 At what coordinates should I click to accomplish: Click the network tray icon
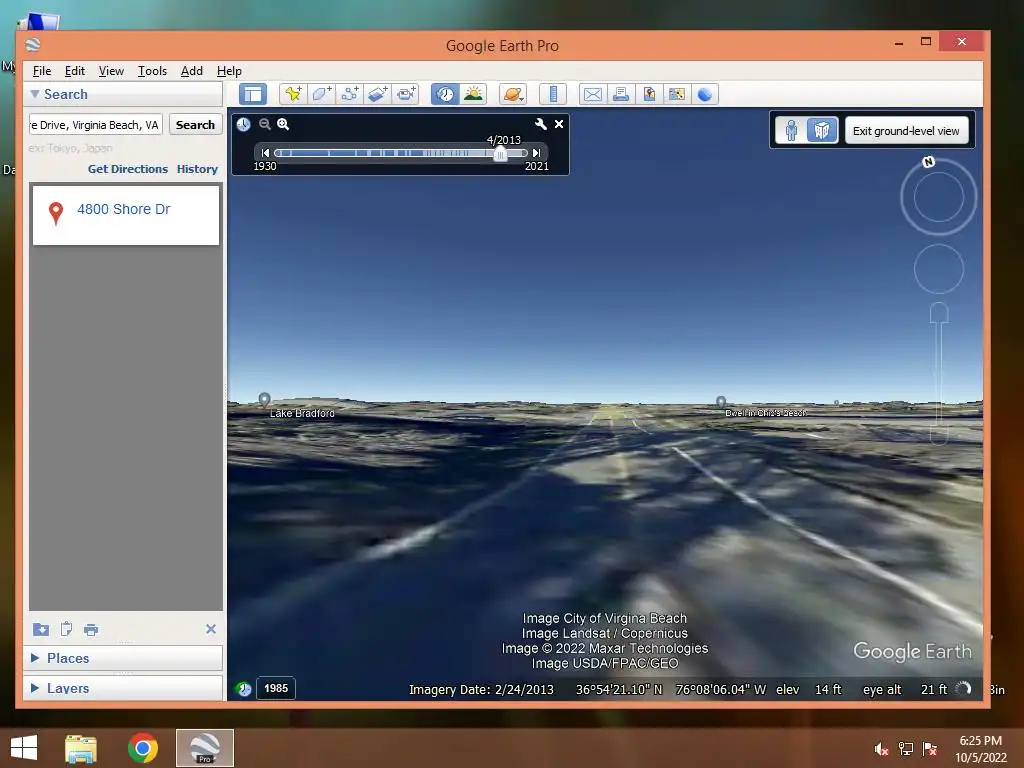905,748
